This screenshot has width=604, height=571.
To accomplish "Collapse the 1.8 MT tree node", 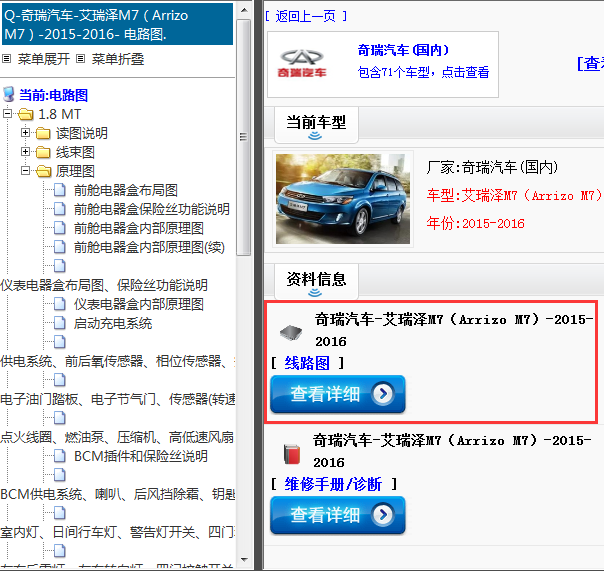I will pos(7,114).
